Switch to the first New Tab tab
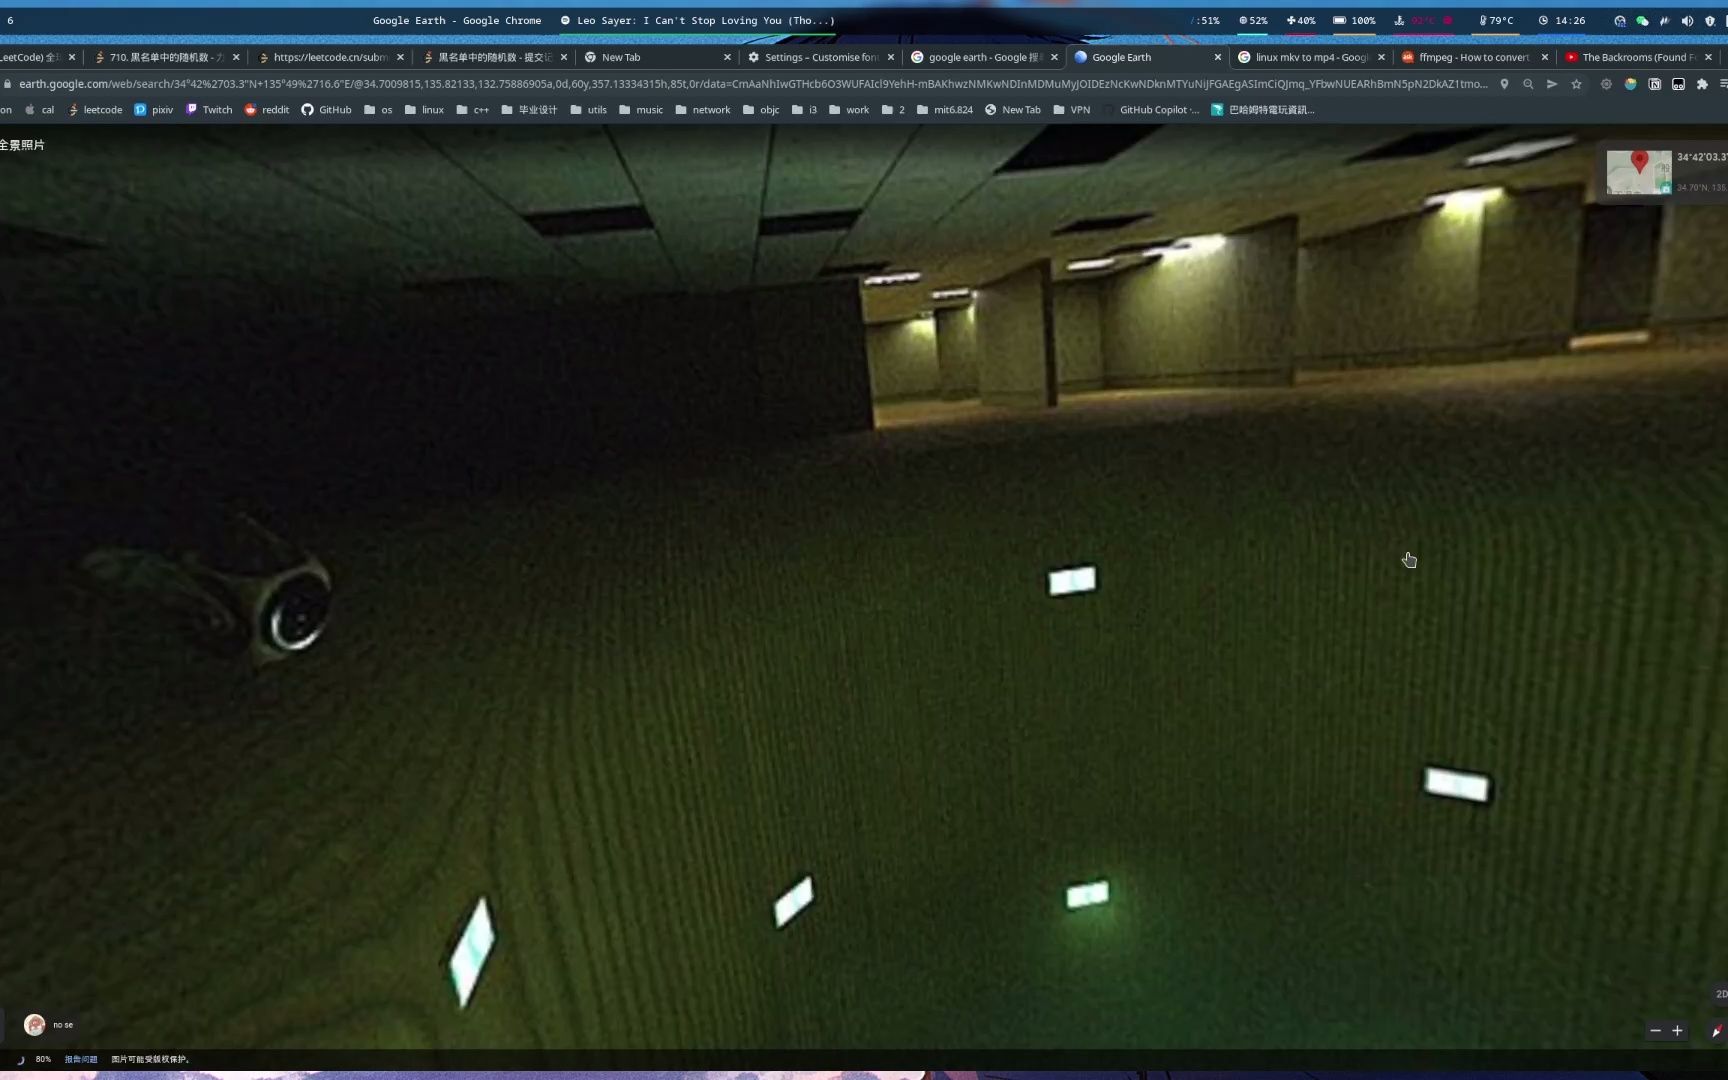 point(658,57)
